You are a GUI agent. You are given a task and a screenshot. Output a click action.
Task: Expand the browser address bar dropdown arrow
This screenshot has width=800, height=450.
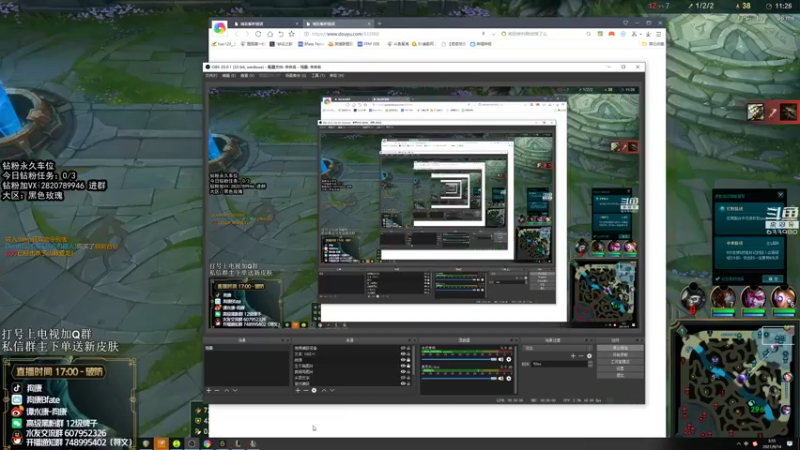(x=493, y=34)
